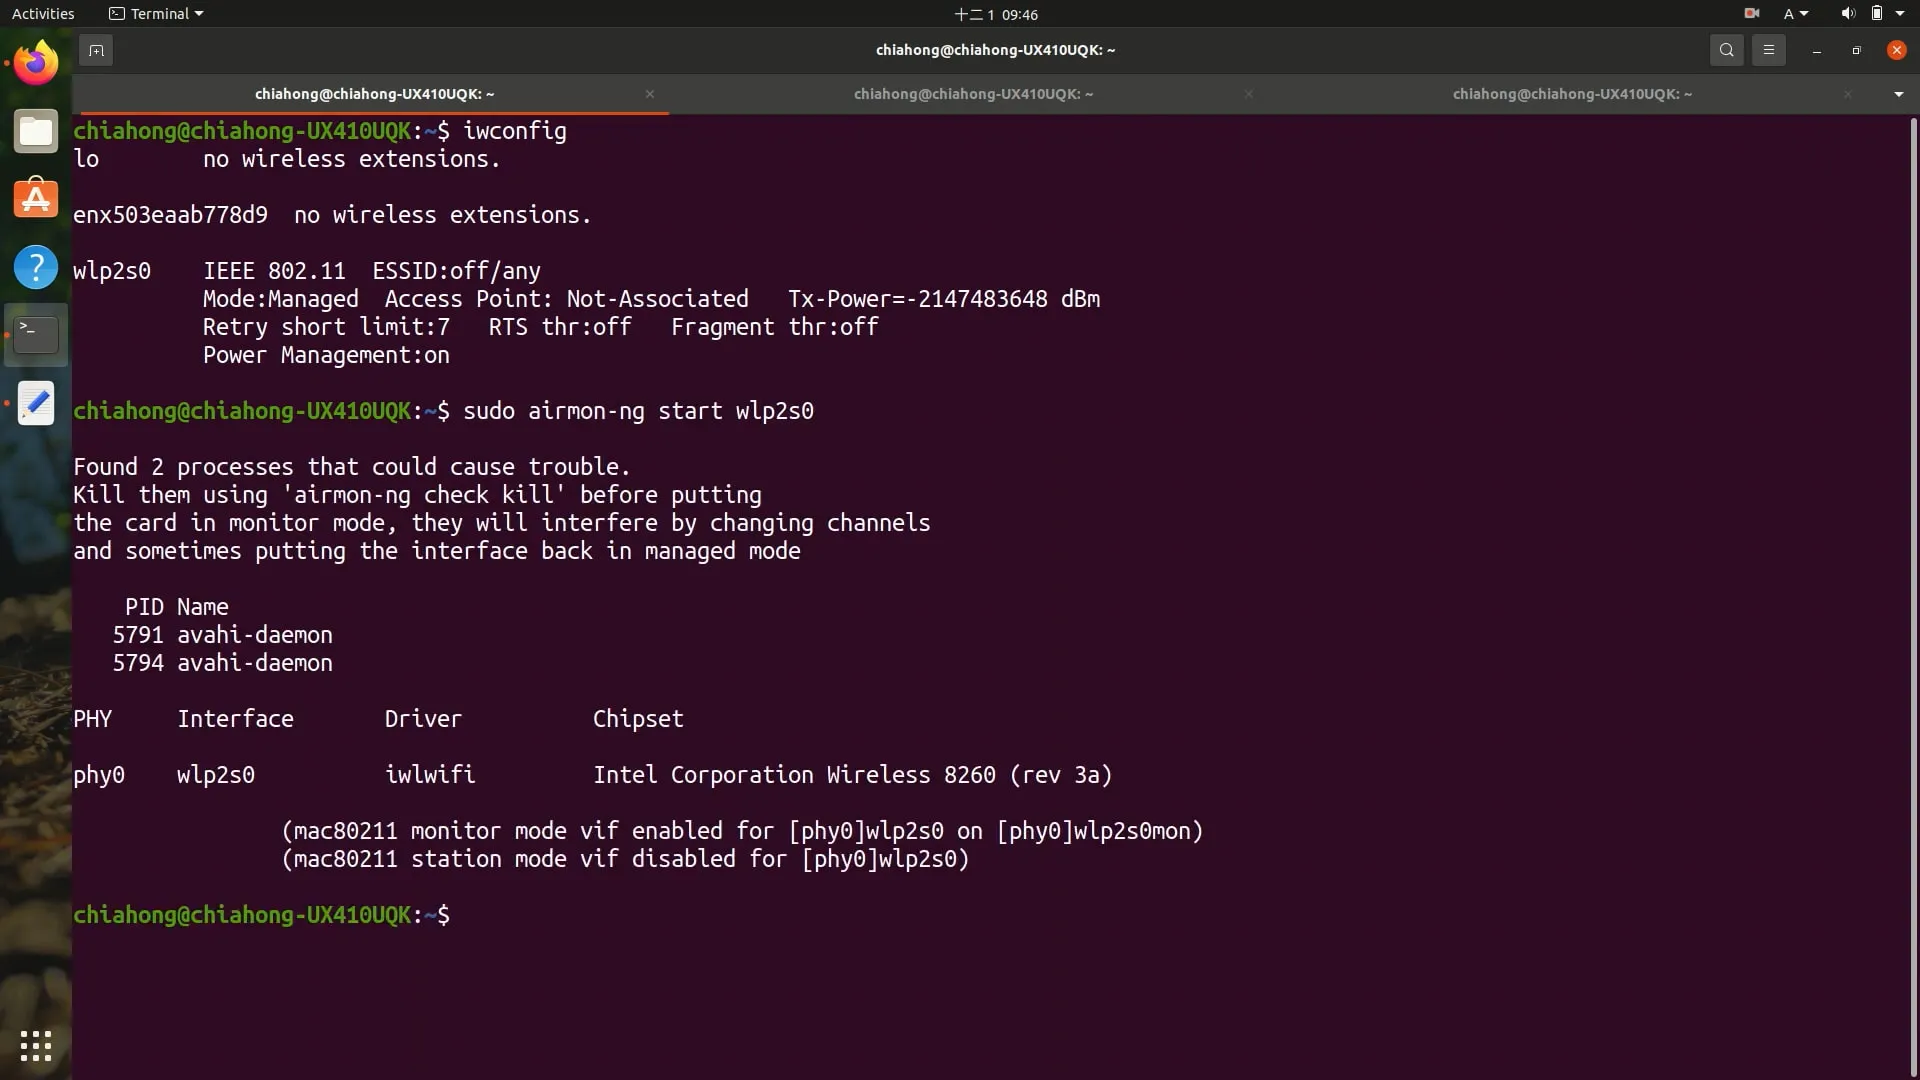
Task: Open Ubuntu Software from the dock
Action: (x=36, y=199)
